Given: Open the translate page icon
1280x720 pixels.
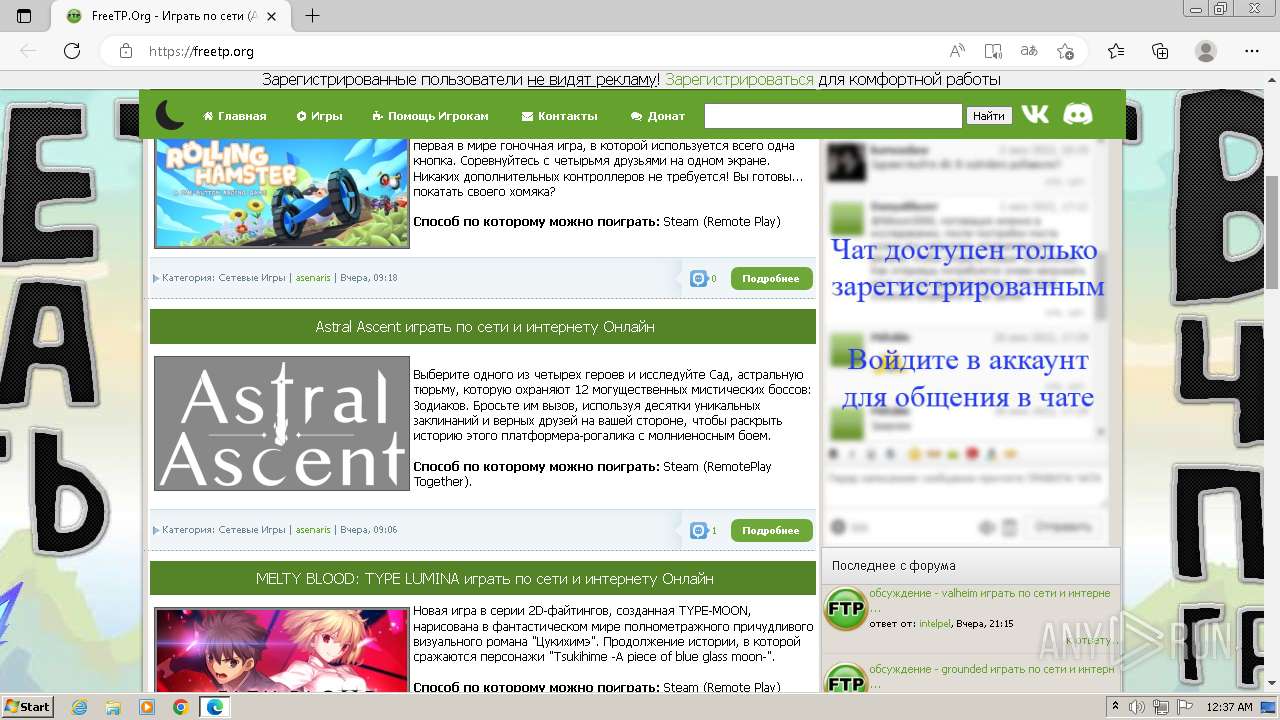Looking at the screenshot, I should (1029, 51).
